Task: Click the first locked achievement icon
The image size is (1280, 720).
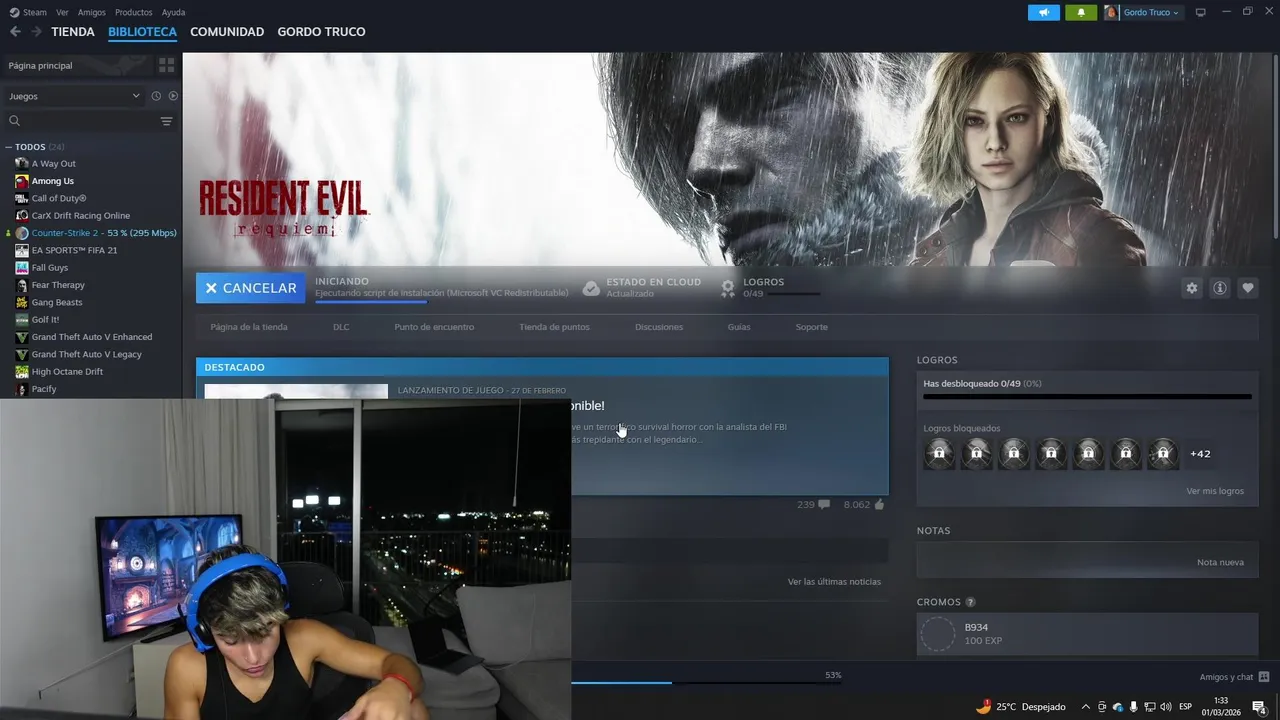Action: click(939, 454)
